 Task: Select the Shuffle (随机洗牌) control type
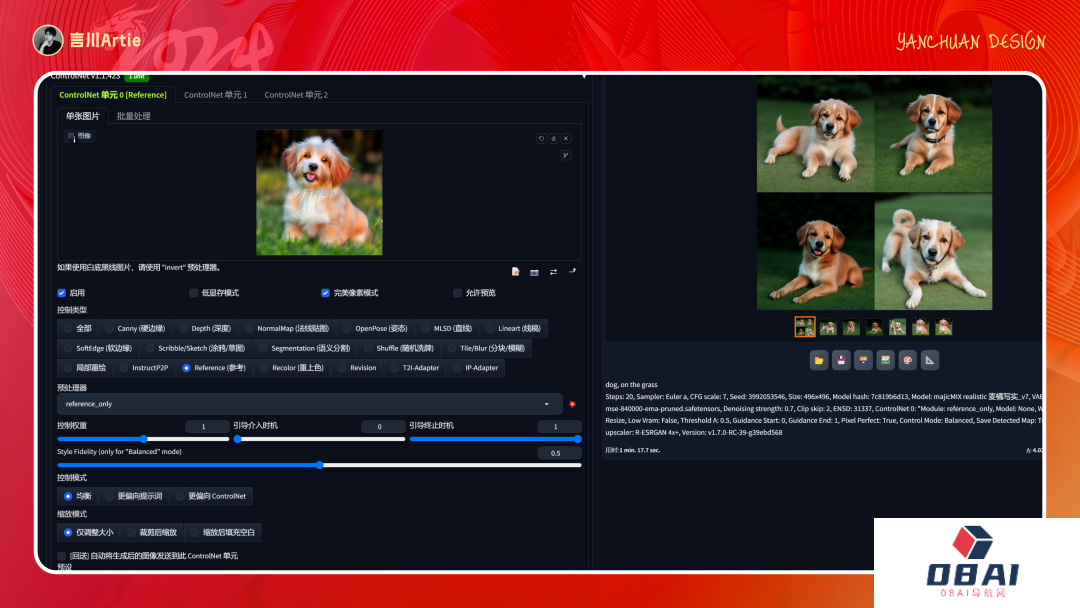coord(399,348)
